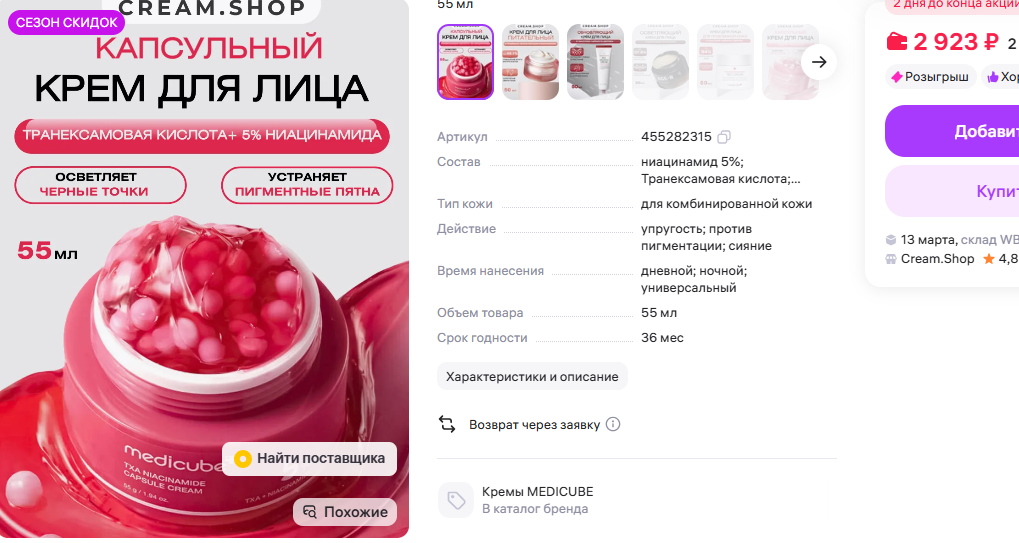Click the Найти поставщика button

point(309,459)
